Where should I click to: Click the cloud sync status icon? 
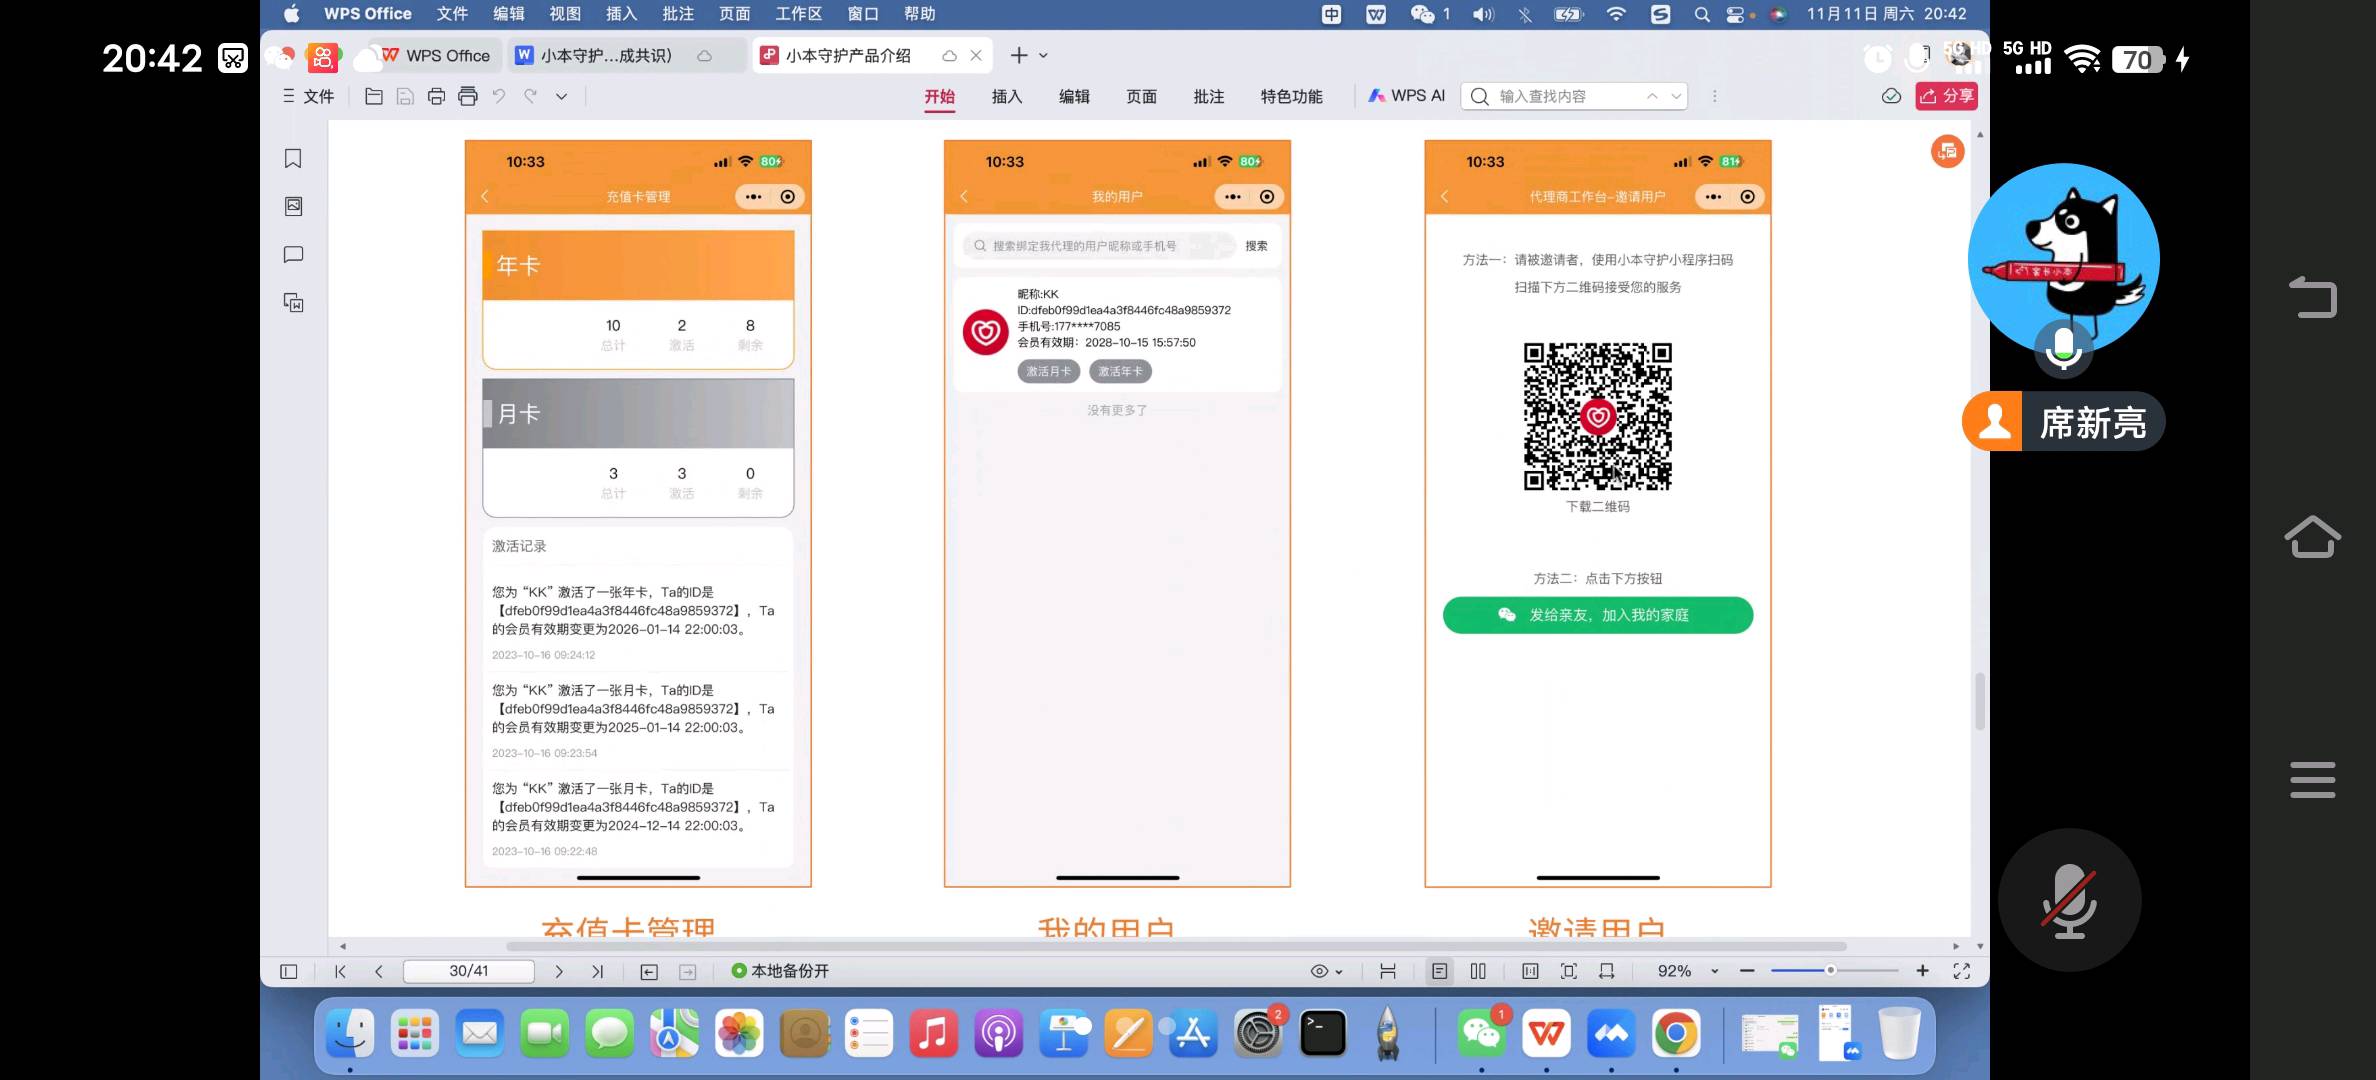(1891, 96)
